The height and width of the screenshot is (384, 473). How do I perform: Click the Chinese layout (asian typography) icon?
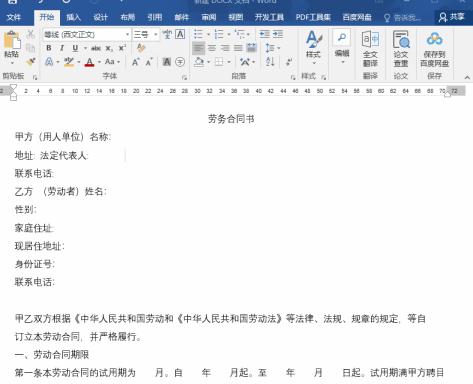click(x=245, y=62)
